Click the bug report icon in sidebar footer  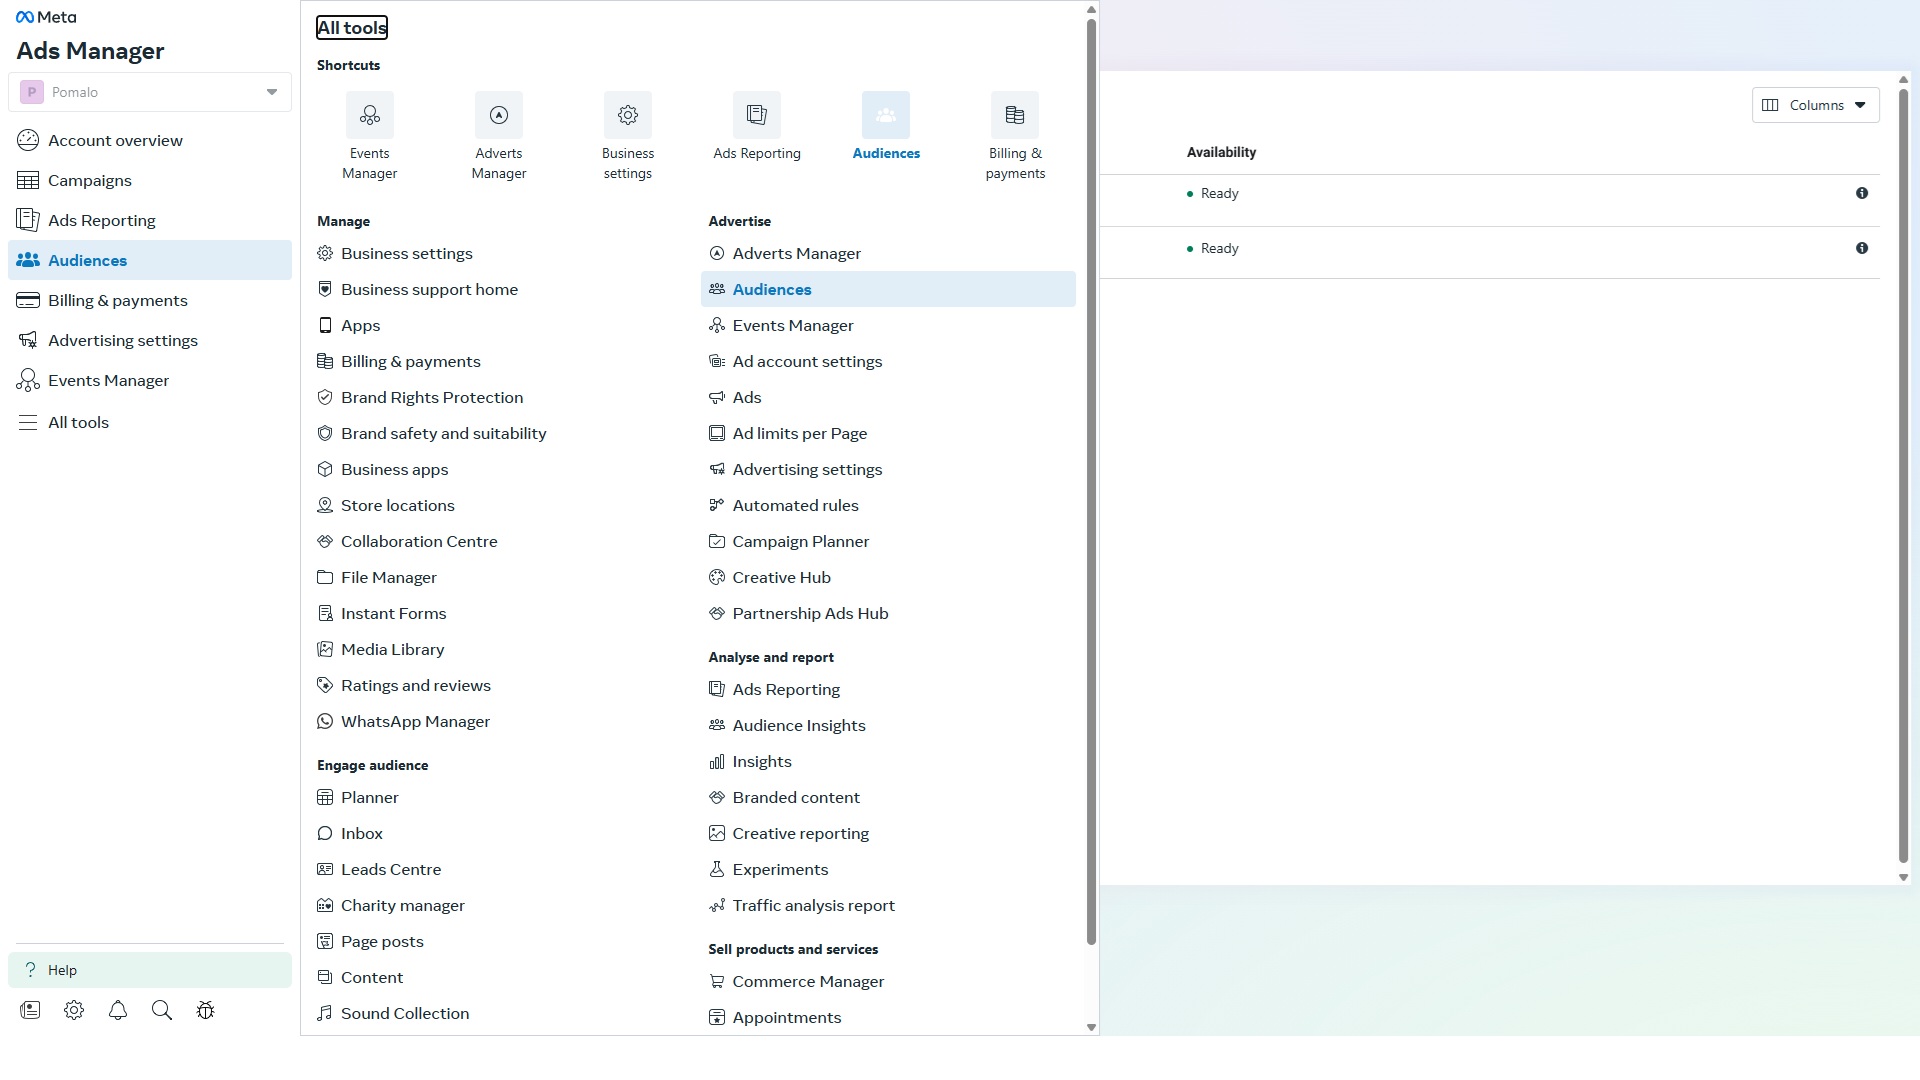click(206, 1010)
